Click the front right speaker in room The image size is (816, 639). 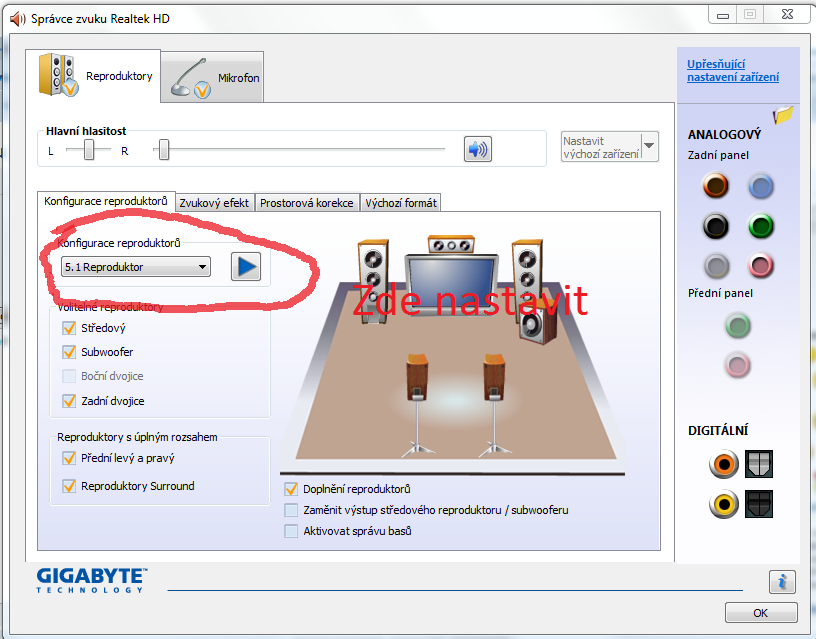528,273
